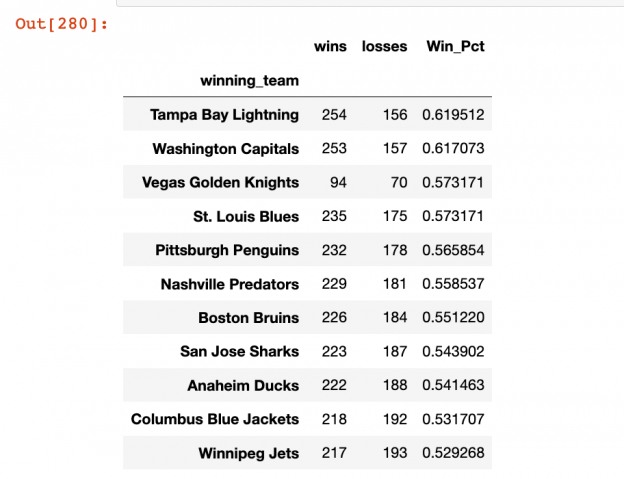Viewport: 624px width, 479px height.
Task: Select the Winnipeg Jets row label
Action: tap(250, 454)
